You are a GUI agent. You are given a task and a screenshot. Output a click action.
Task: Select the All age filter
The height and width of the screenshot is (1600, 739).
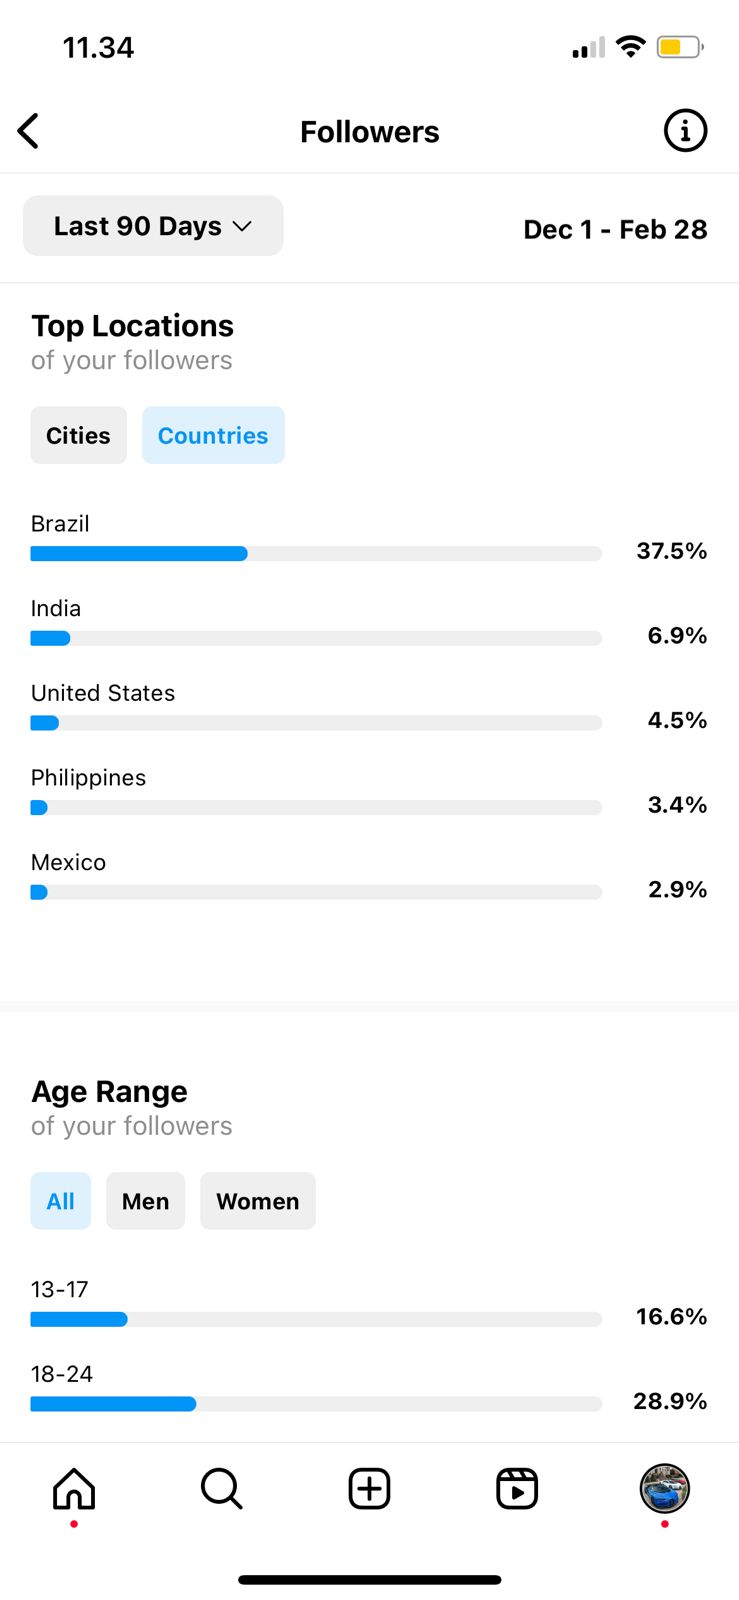(x=61, y=1201)
